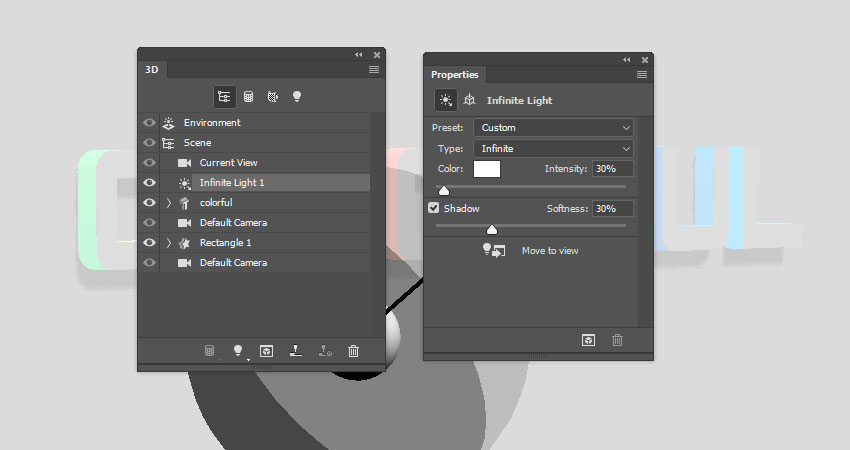Hide Infinite Light 1 via eye icon

pos(149,183)
